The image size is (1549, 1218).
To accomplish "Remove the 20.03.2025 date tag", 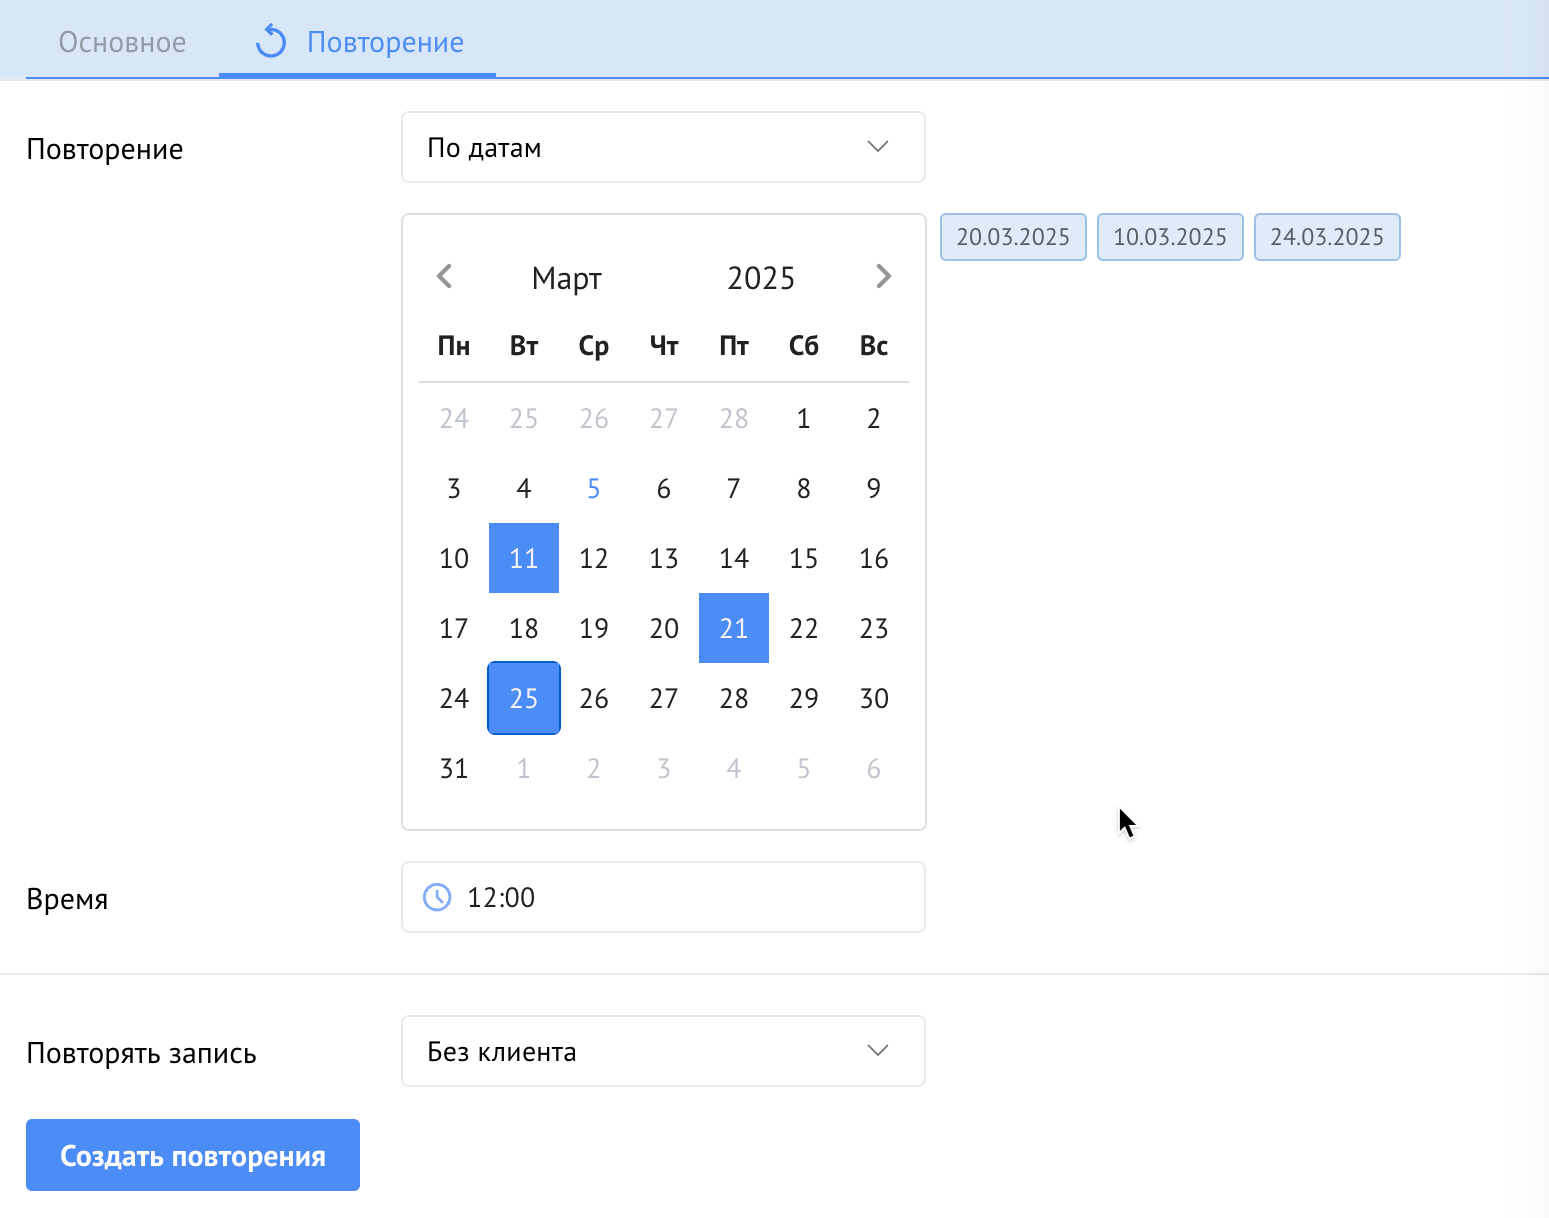I will [x=1013, y=237].
